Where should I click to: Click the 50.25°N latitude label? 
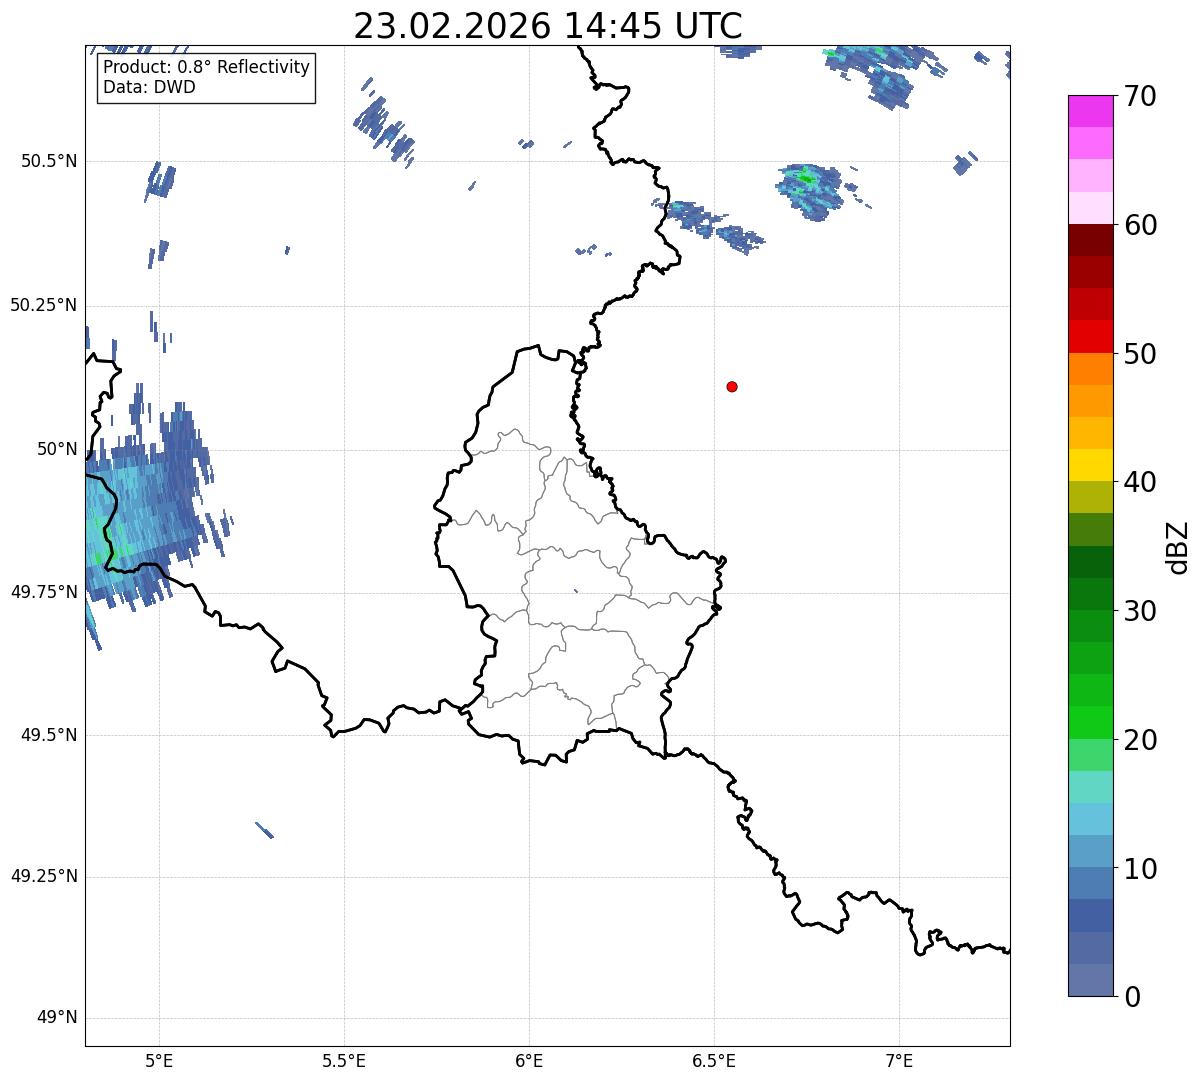43,305
